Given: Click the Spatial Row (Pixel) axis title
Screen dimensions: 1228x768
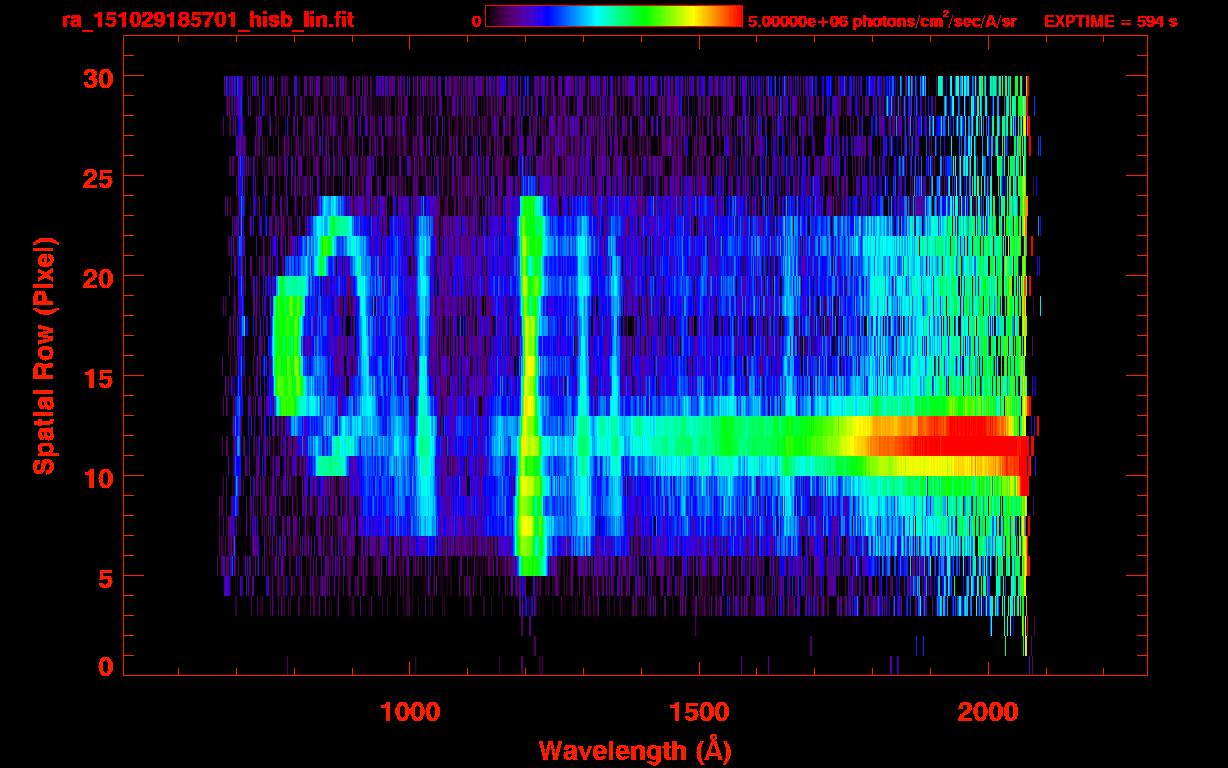Looking at the screenshot, I should coord(43,356).
